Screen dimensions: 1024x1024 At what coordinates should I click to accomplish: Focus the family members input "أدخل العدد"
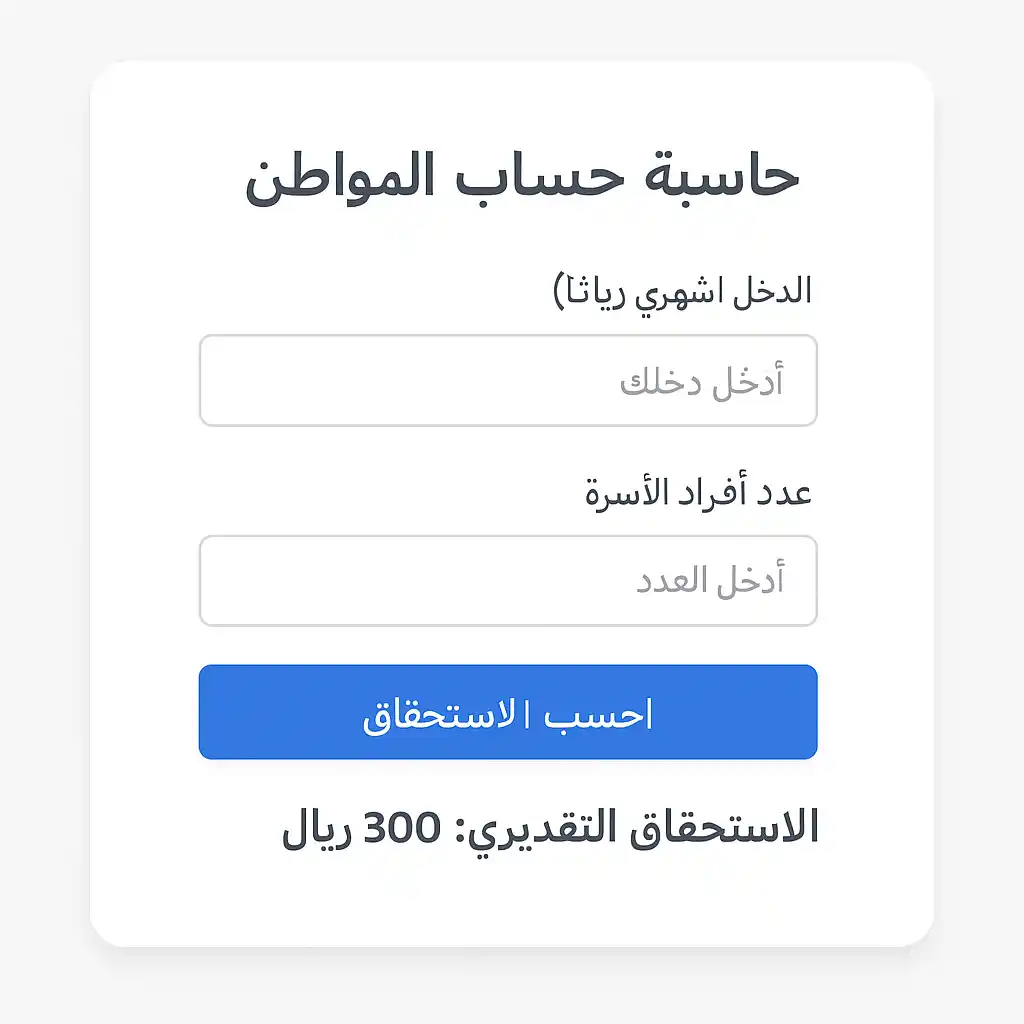508,580
